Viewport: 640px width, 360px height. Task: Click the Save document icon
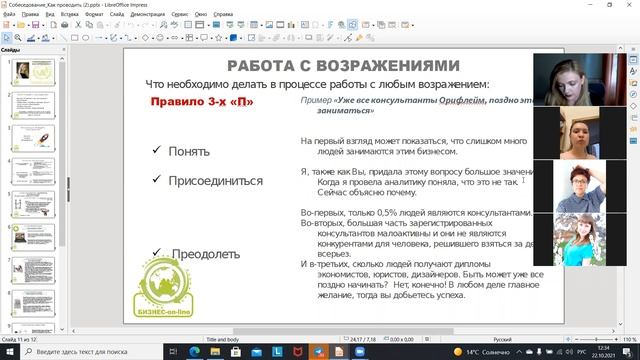click(x=36, y=25)
